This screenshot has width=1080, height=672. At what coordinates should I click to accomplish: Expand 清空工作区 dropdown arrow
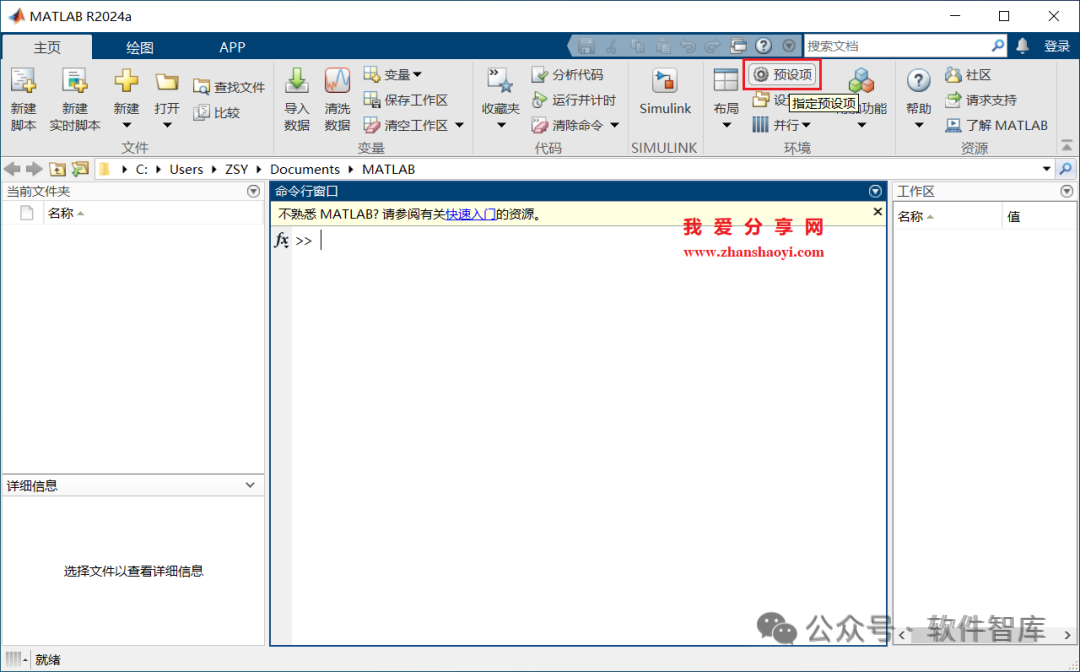coord(459,125)
